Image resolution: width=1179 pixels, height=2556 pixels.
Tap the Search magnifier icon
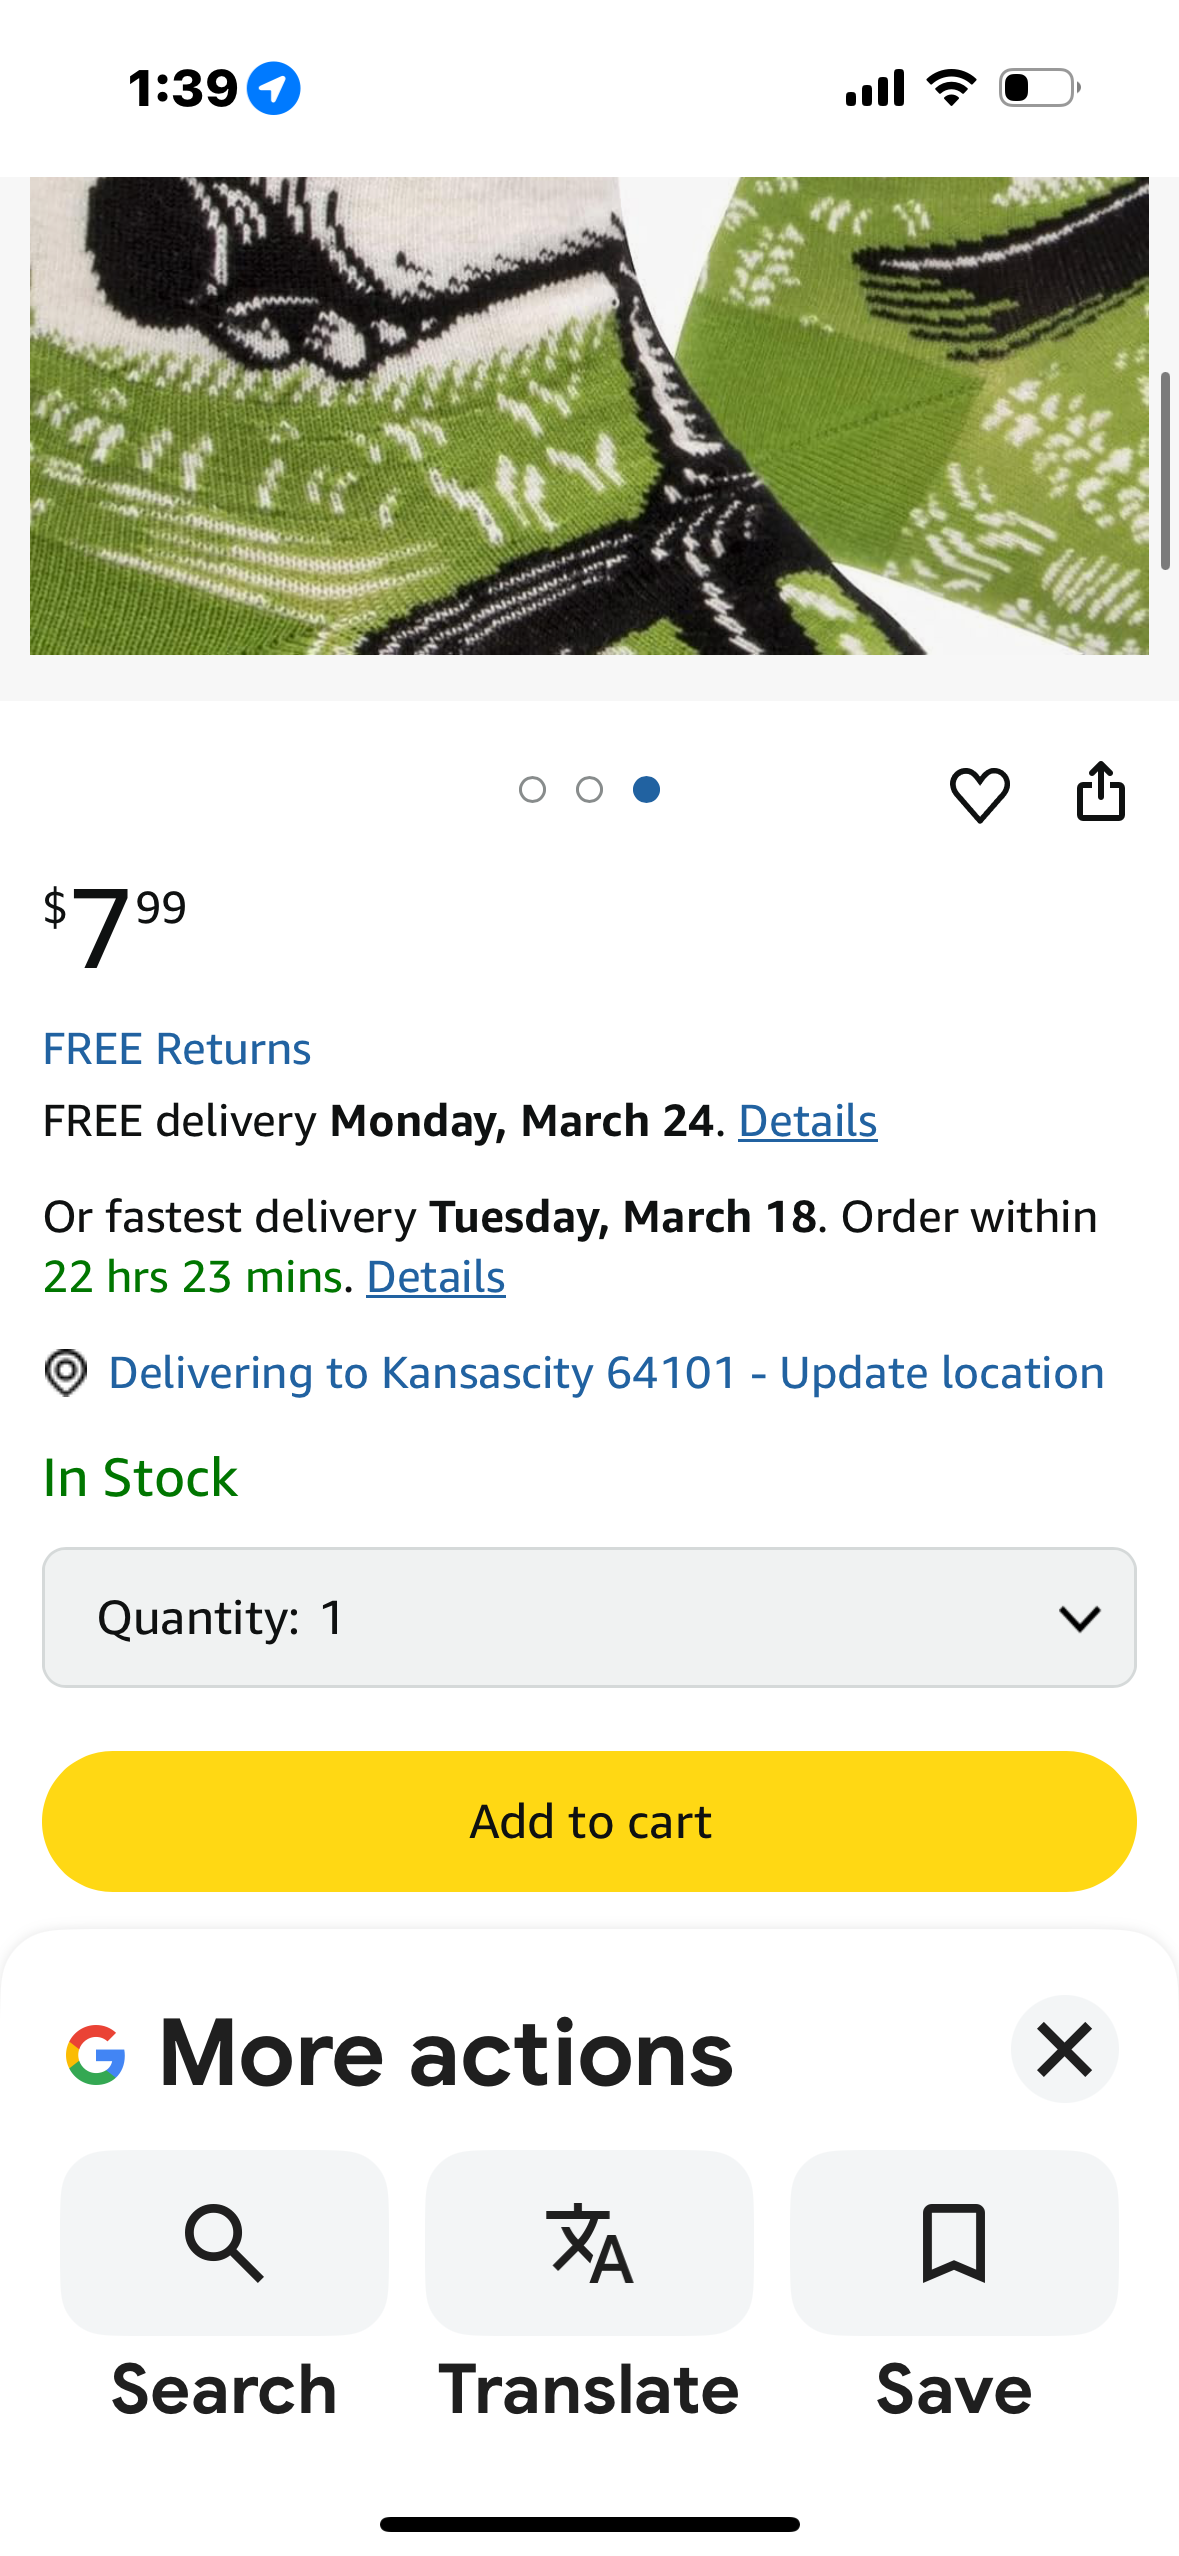tap(224, 2243)
